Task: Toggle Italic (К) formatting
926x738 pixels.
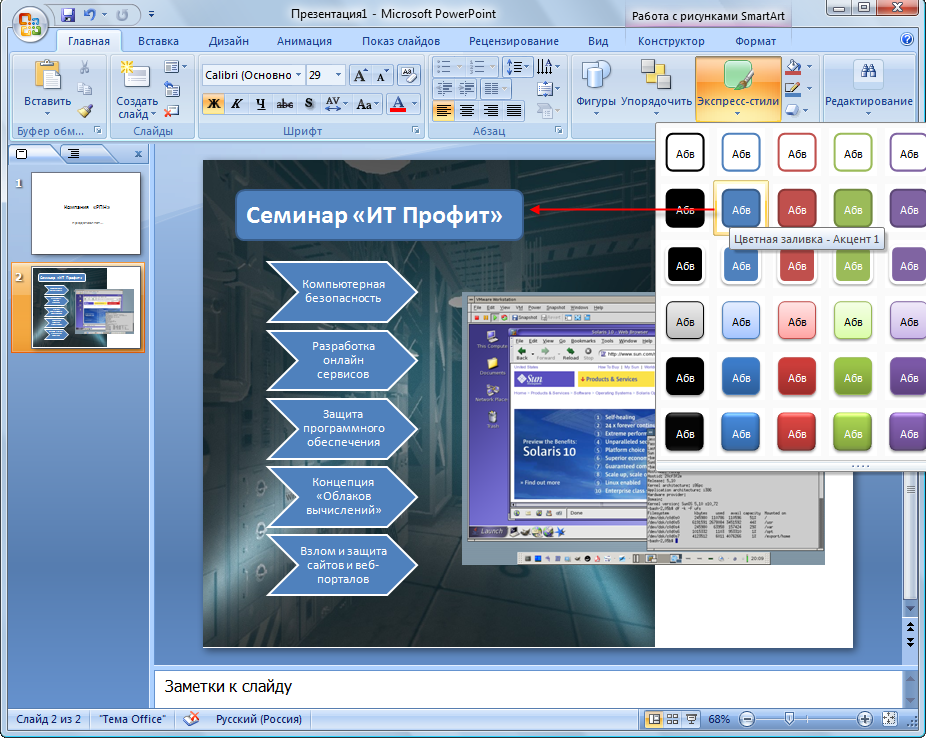Action: click(x=236, y=104)
